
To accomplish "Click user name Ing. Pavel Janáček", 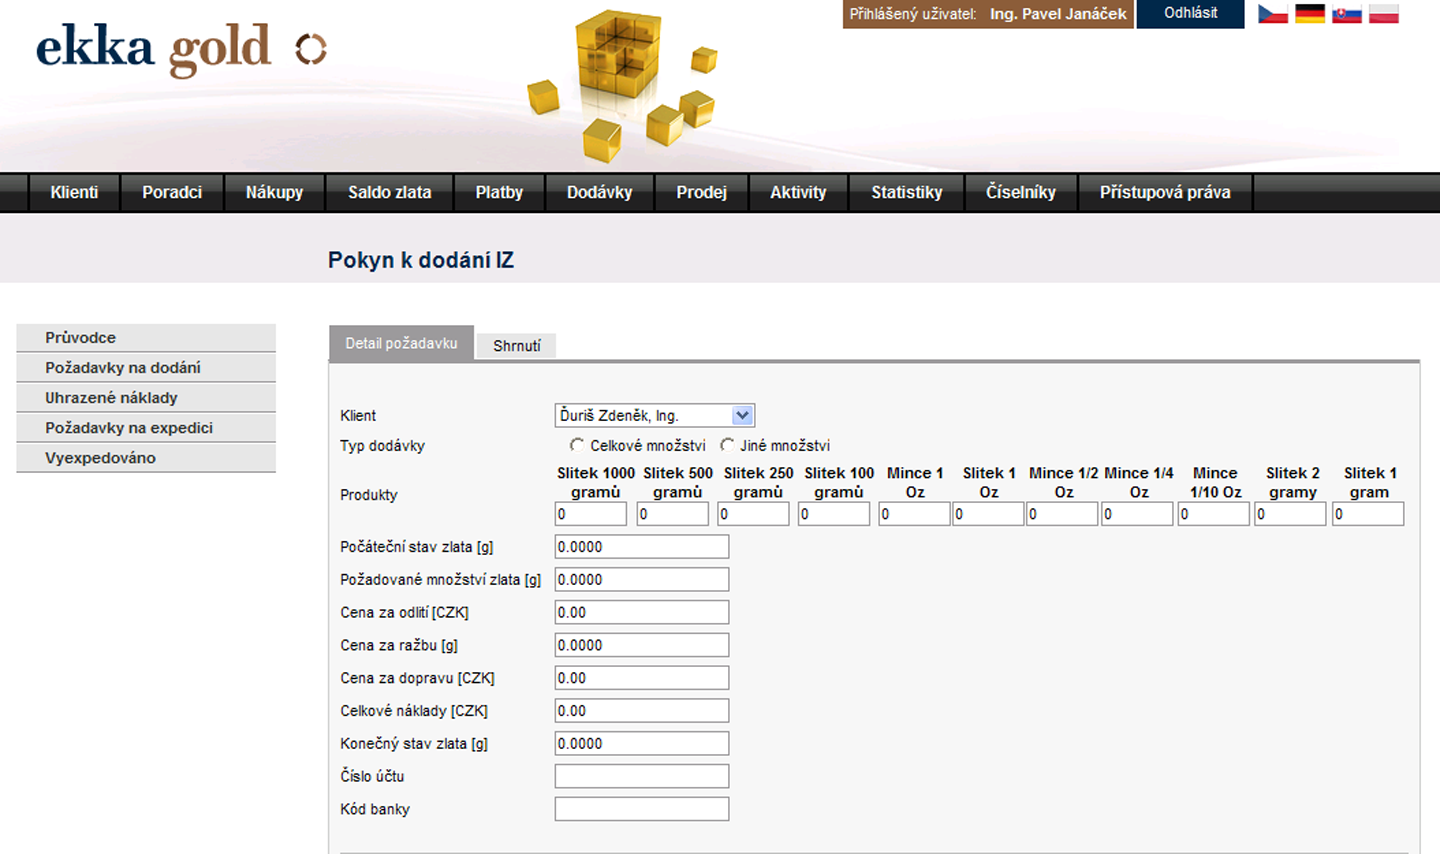I will (1058, 14).
